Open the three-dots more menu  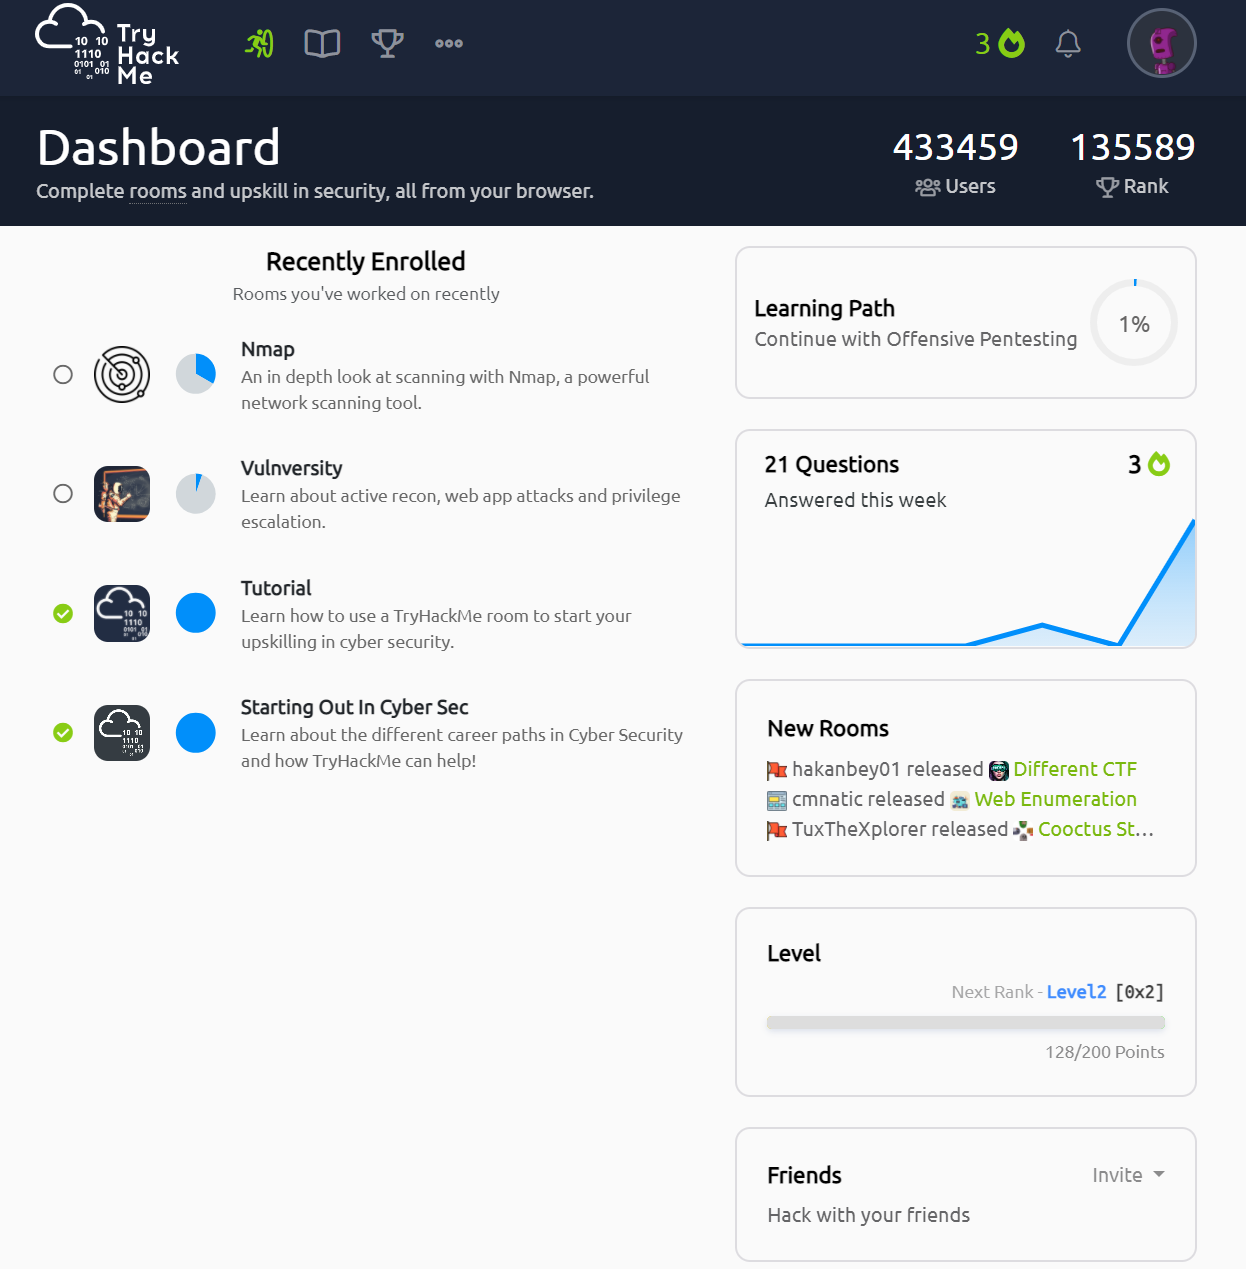(x=449, y=43)
